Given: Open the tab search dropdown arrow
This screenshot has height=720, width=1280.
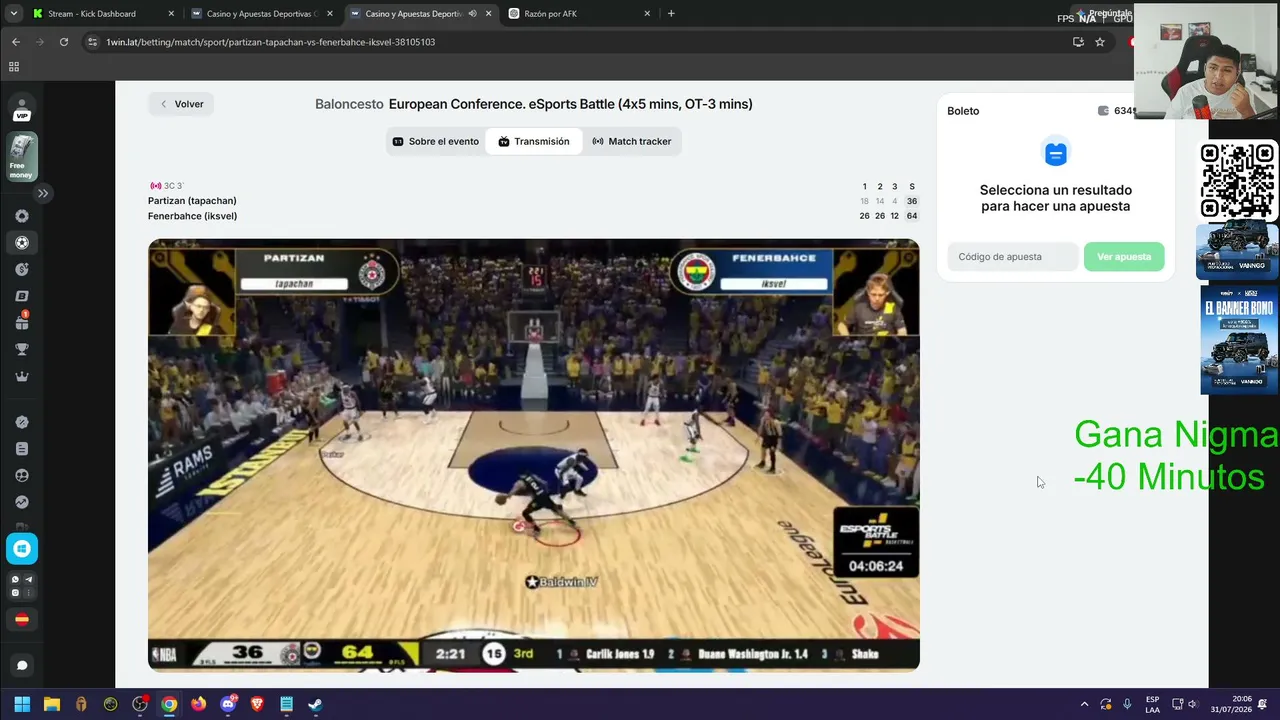Looking at the screenshot, I should point(13,14).
